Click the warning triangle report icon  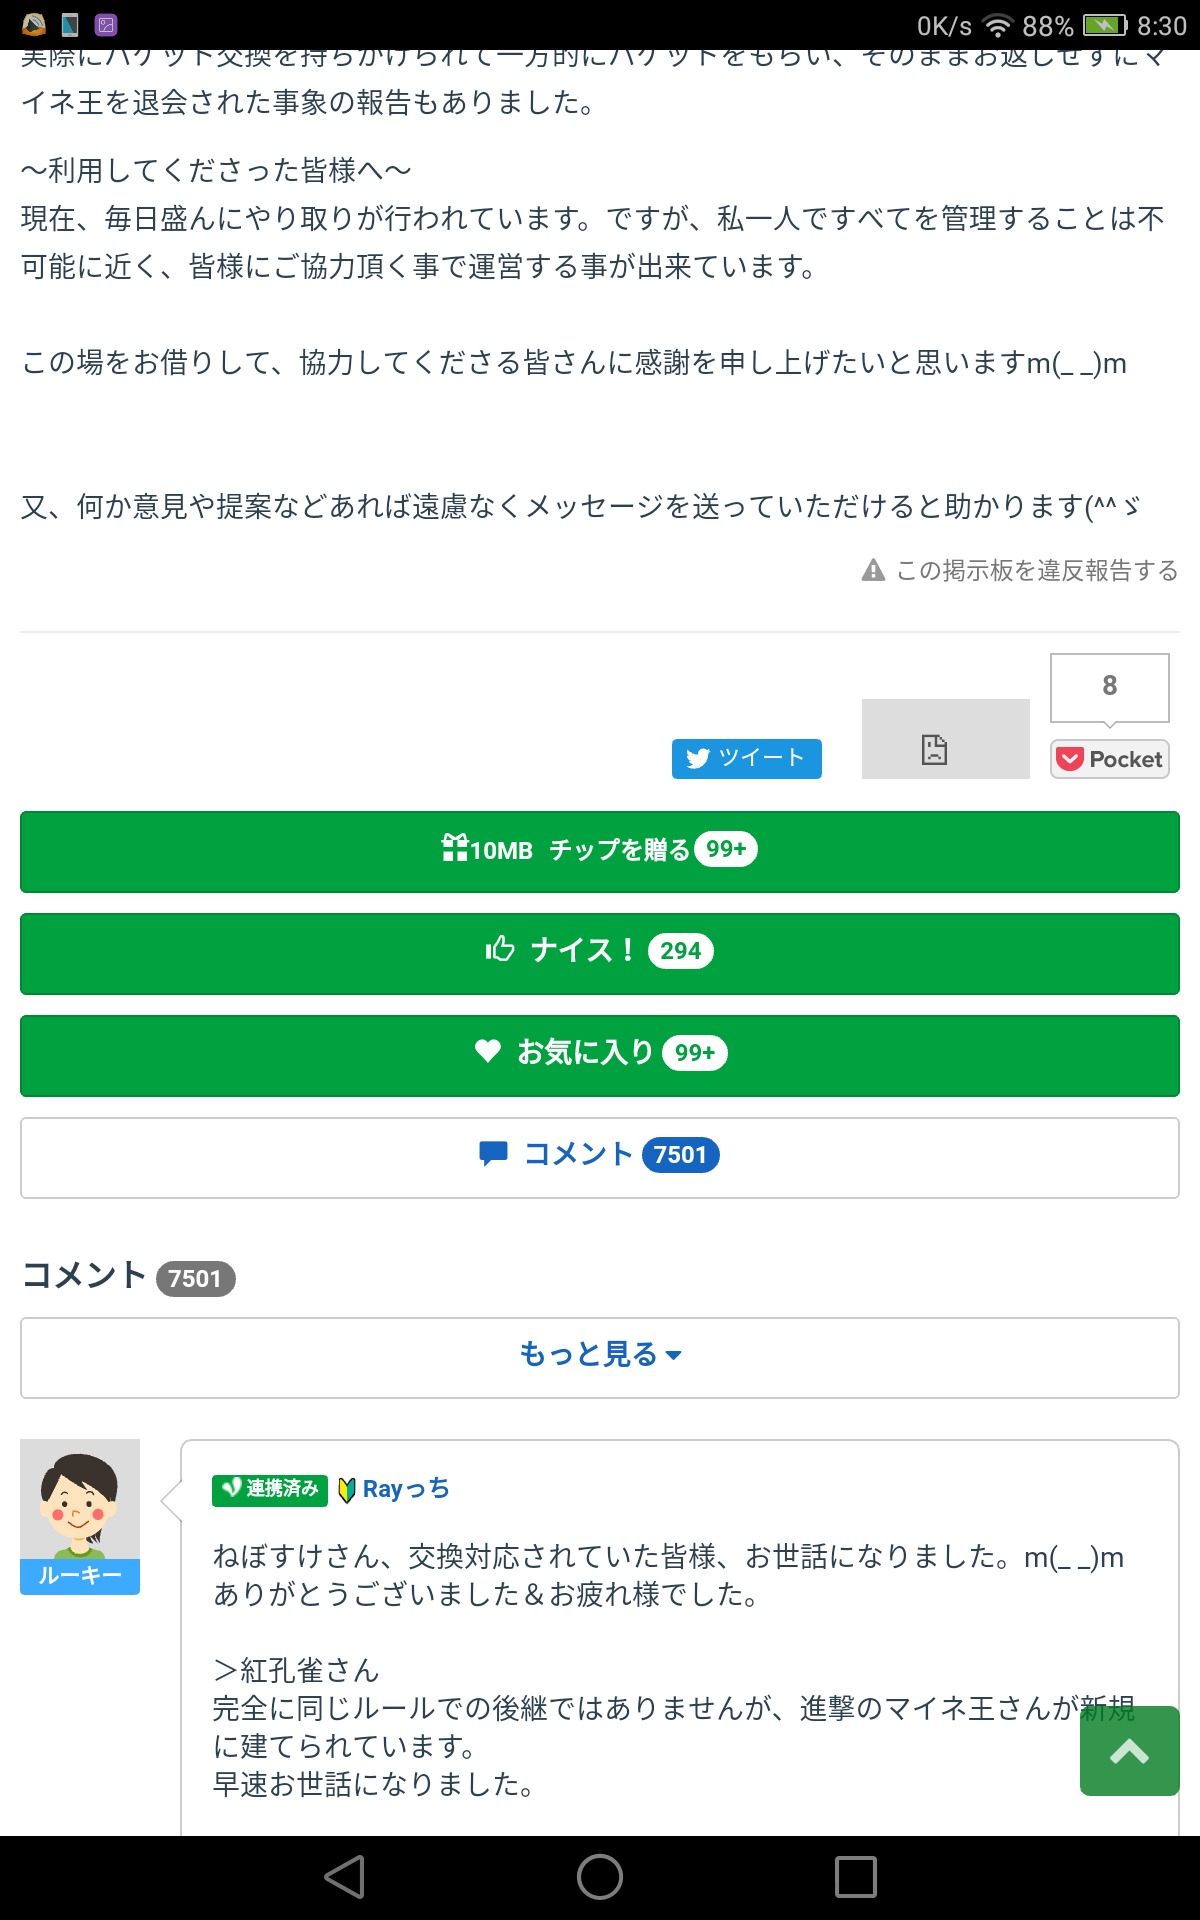tap(873, 571)
